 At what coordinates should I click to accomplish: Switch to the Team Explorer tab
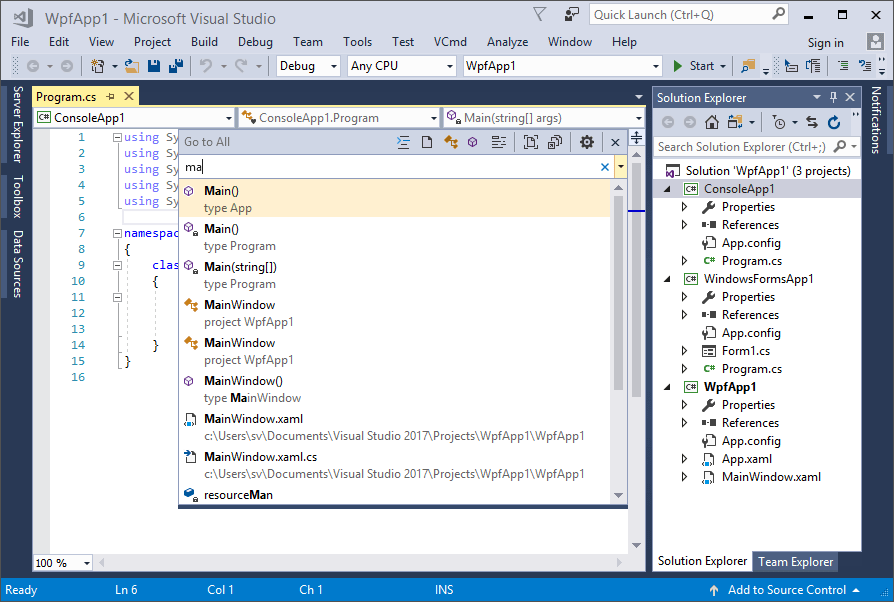795,562
